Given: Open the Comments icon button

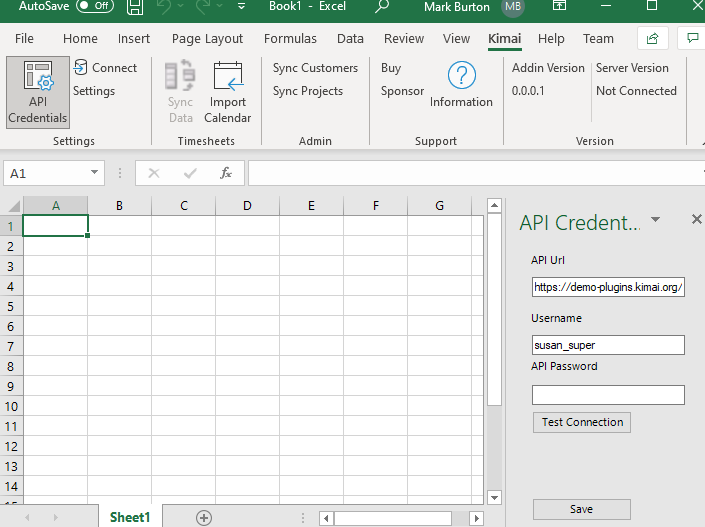Looking at the screenshot, I should pos(692,39).
